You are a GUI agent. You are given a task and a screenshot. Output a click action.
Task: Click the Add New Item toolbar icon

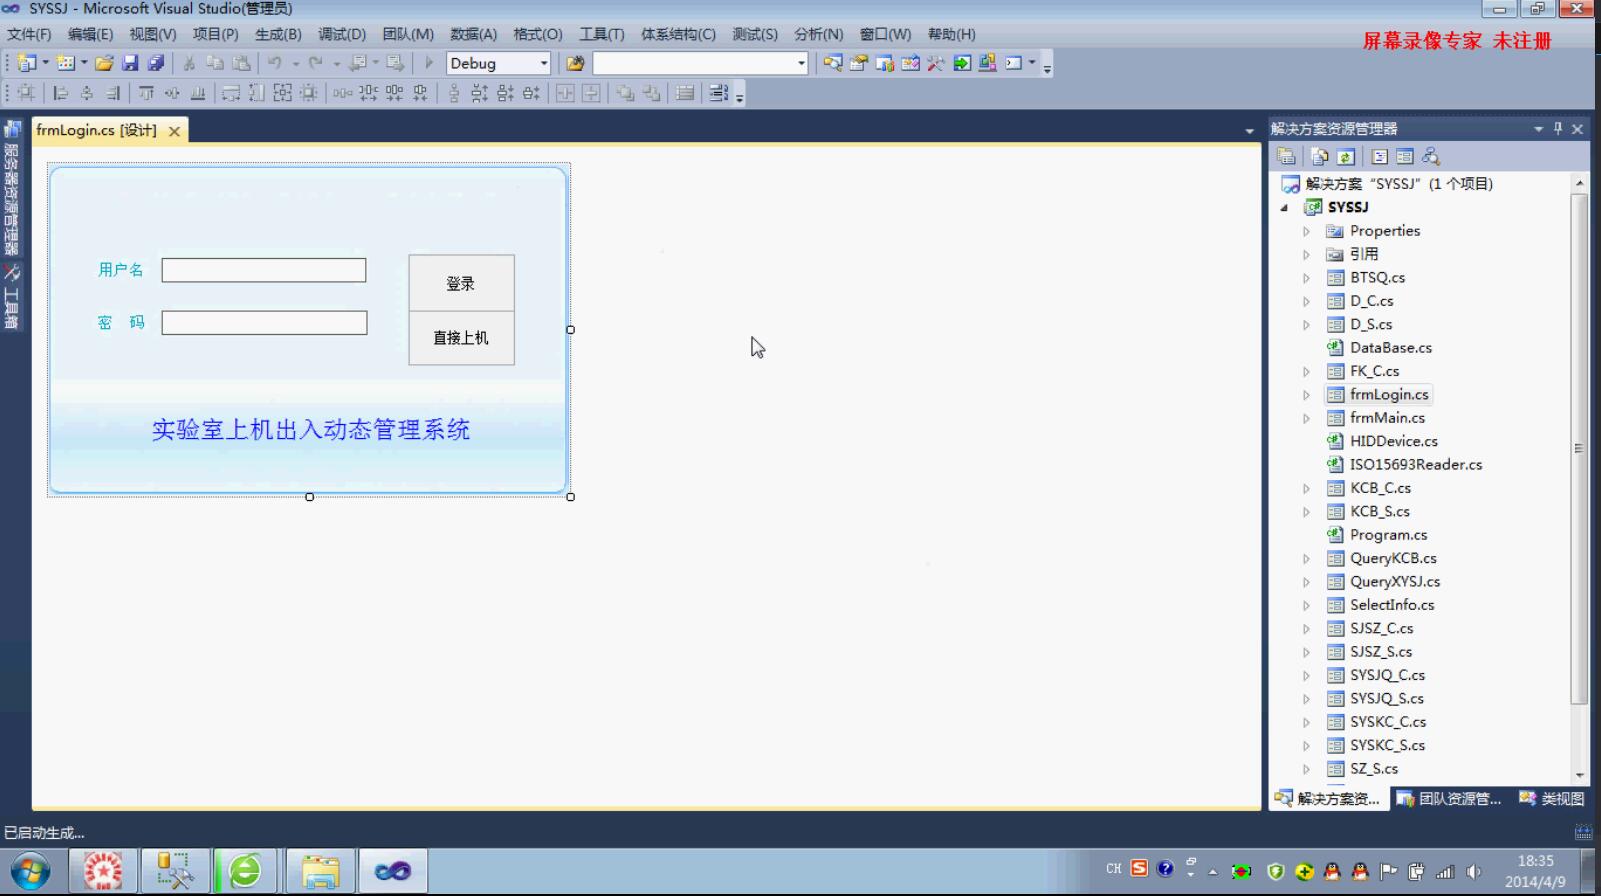click(x=66, y=63)
